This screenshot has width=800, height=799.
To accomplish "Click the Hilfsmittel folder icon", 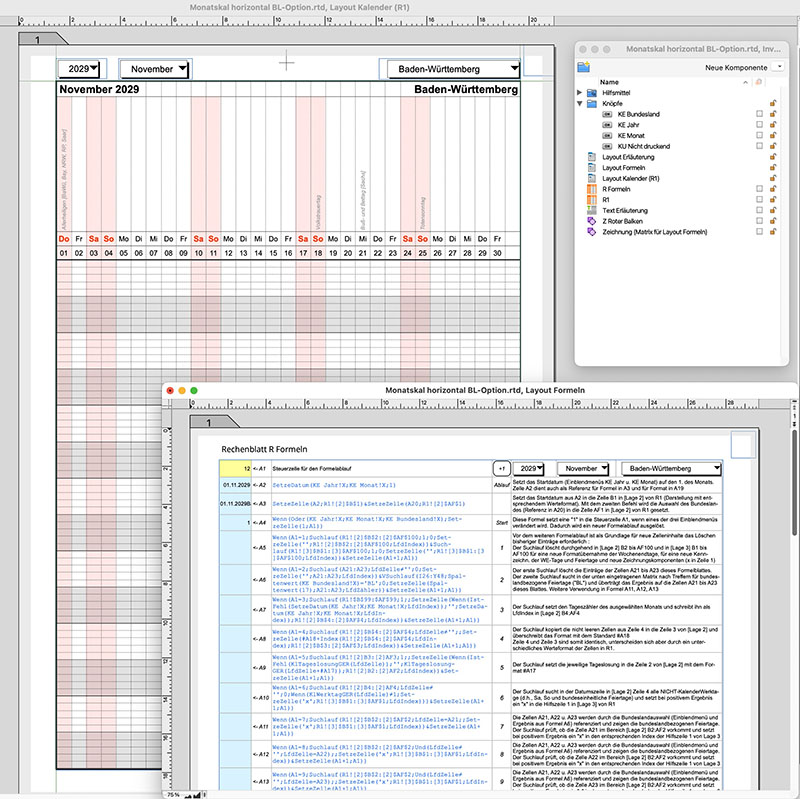I will tap(593, 93).
